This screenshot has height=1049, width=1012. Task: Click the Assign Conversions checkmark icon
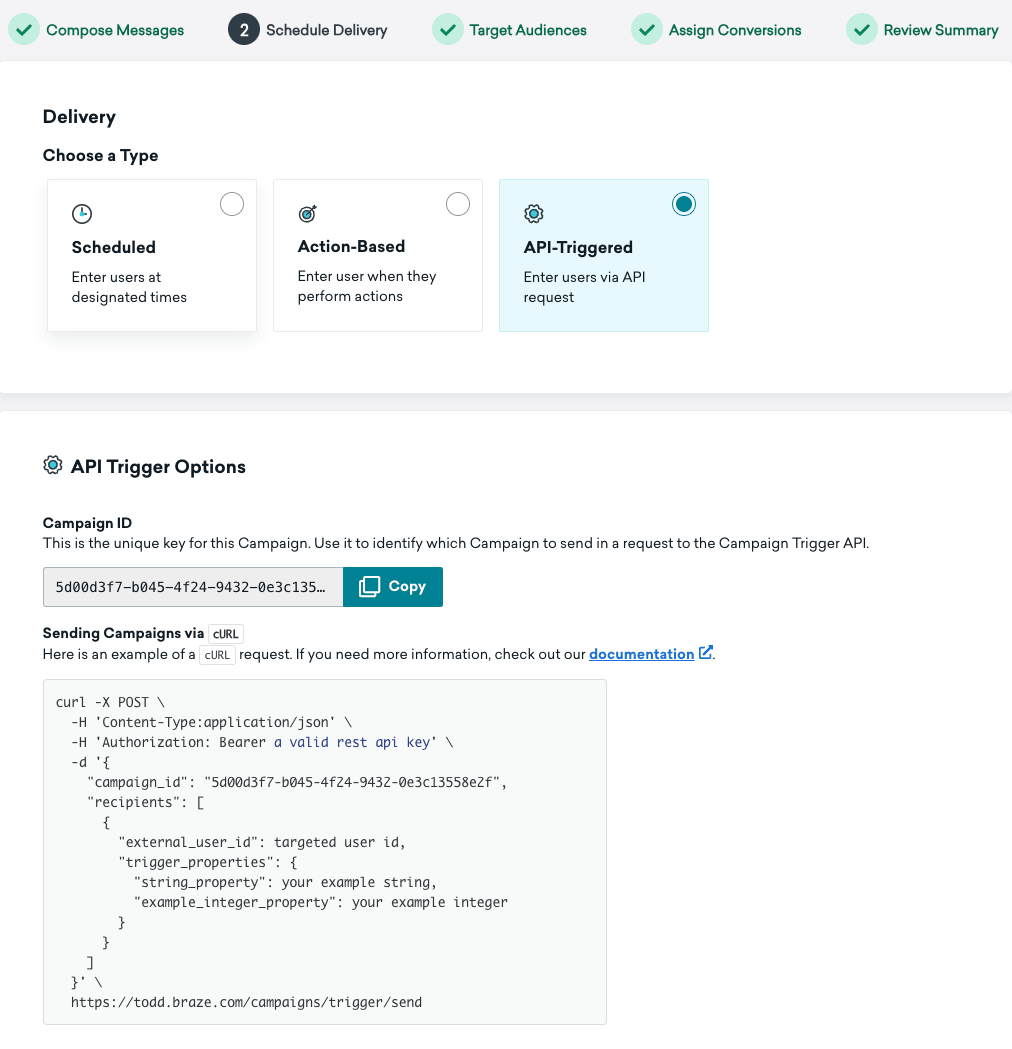coord(647,30)
